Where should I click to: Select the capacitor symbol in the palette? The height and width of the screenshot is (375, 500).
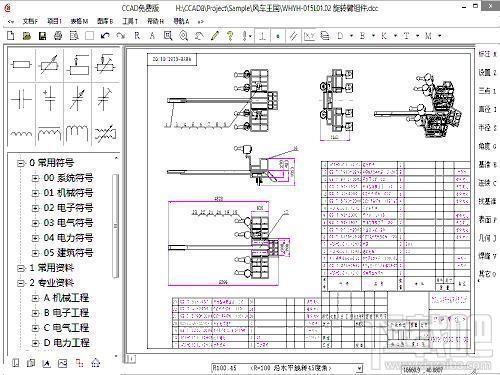coord(21,99)
